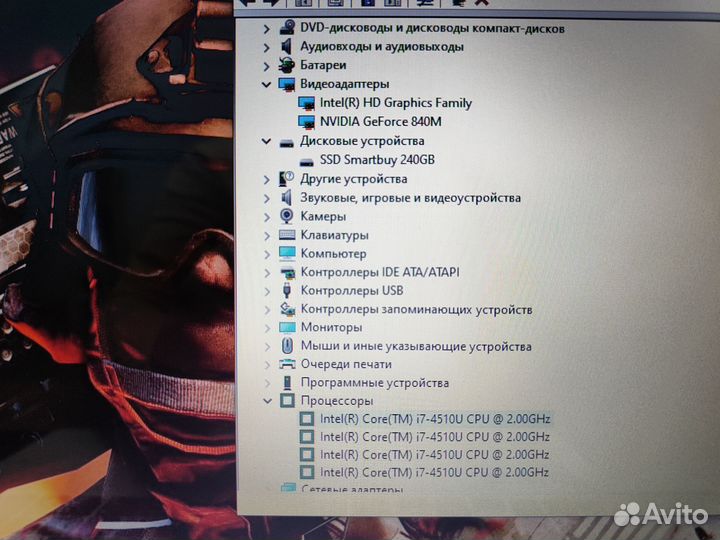The width and height of the screenshot is (720, 540).
Task: Click the USB plug icon beside Контроллеры USB
Action: 287,291
